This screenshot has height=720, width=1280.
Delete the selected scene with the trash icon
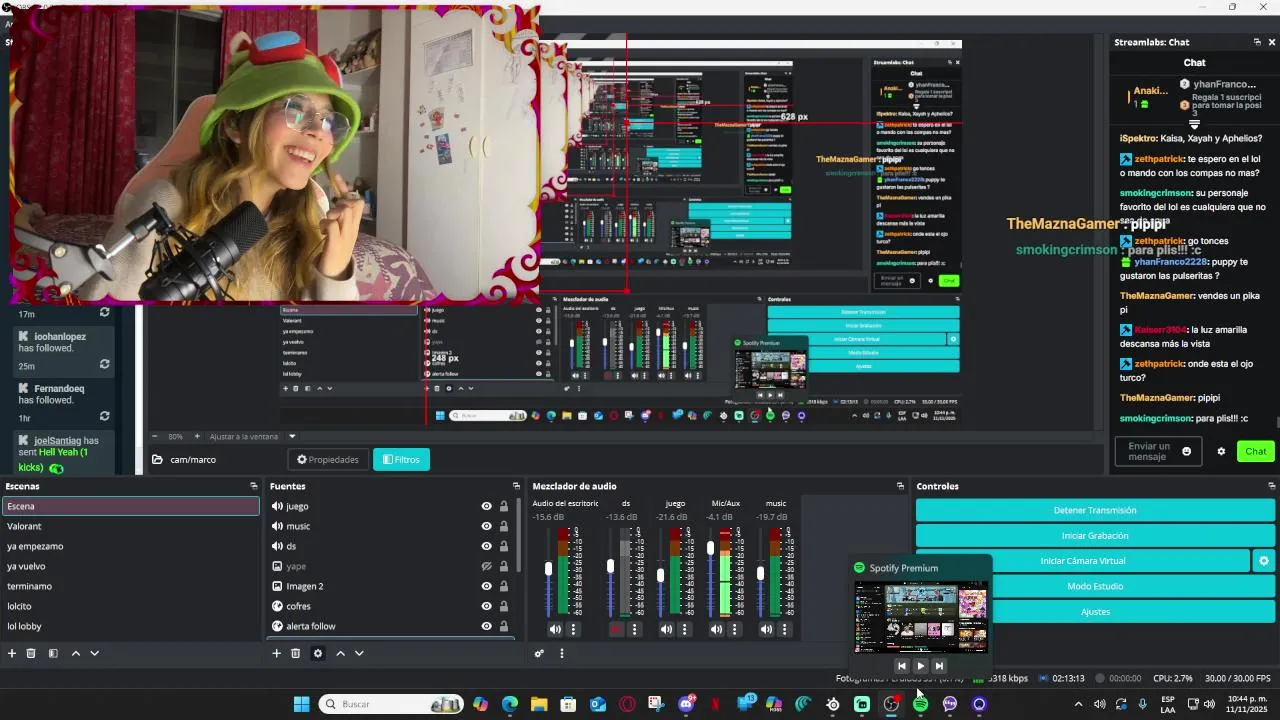coord(31,653)
